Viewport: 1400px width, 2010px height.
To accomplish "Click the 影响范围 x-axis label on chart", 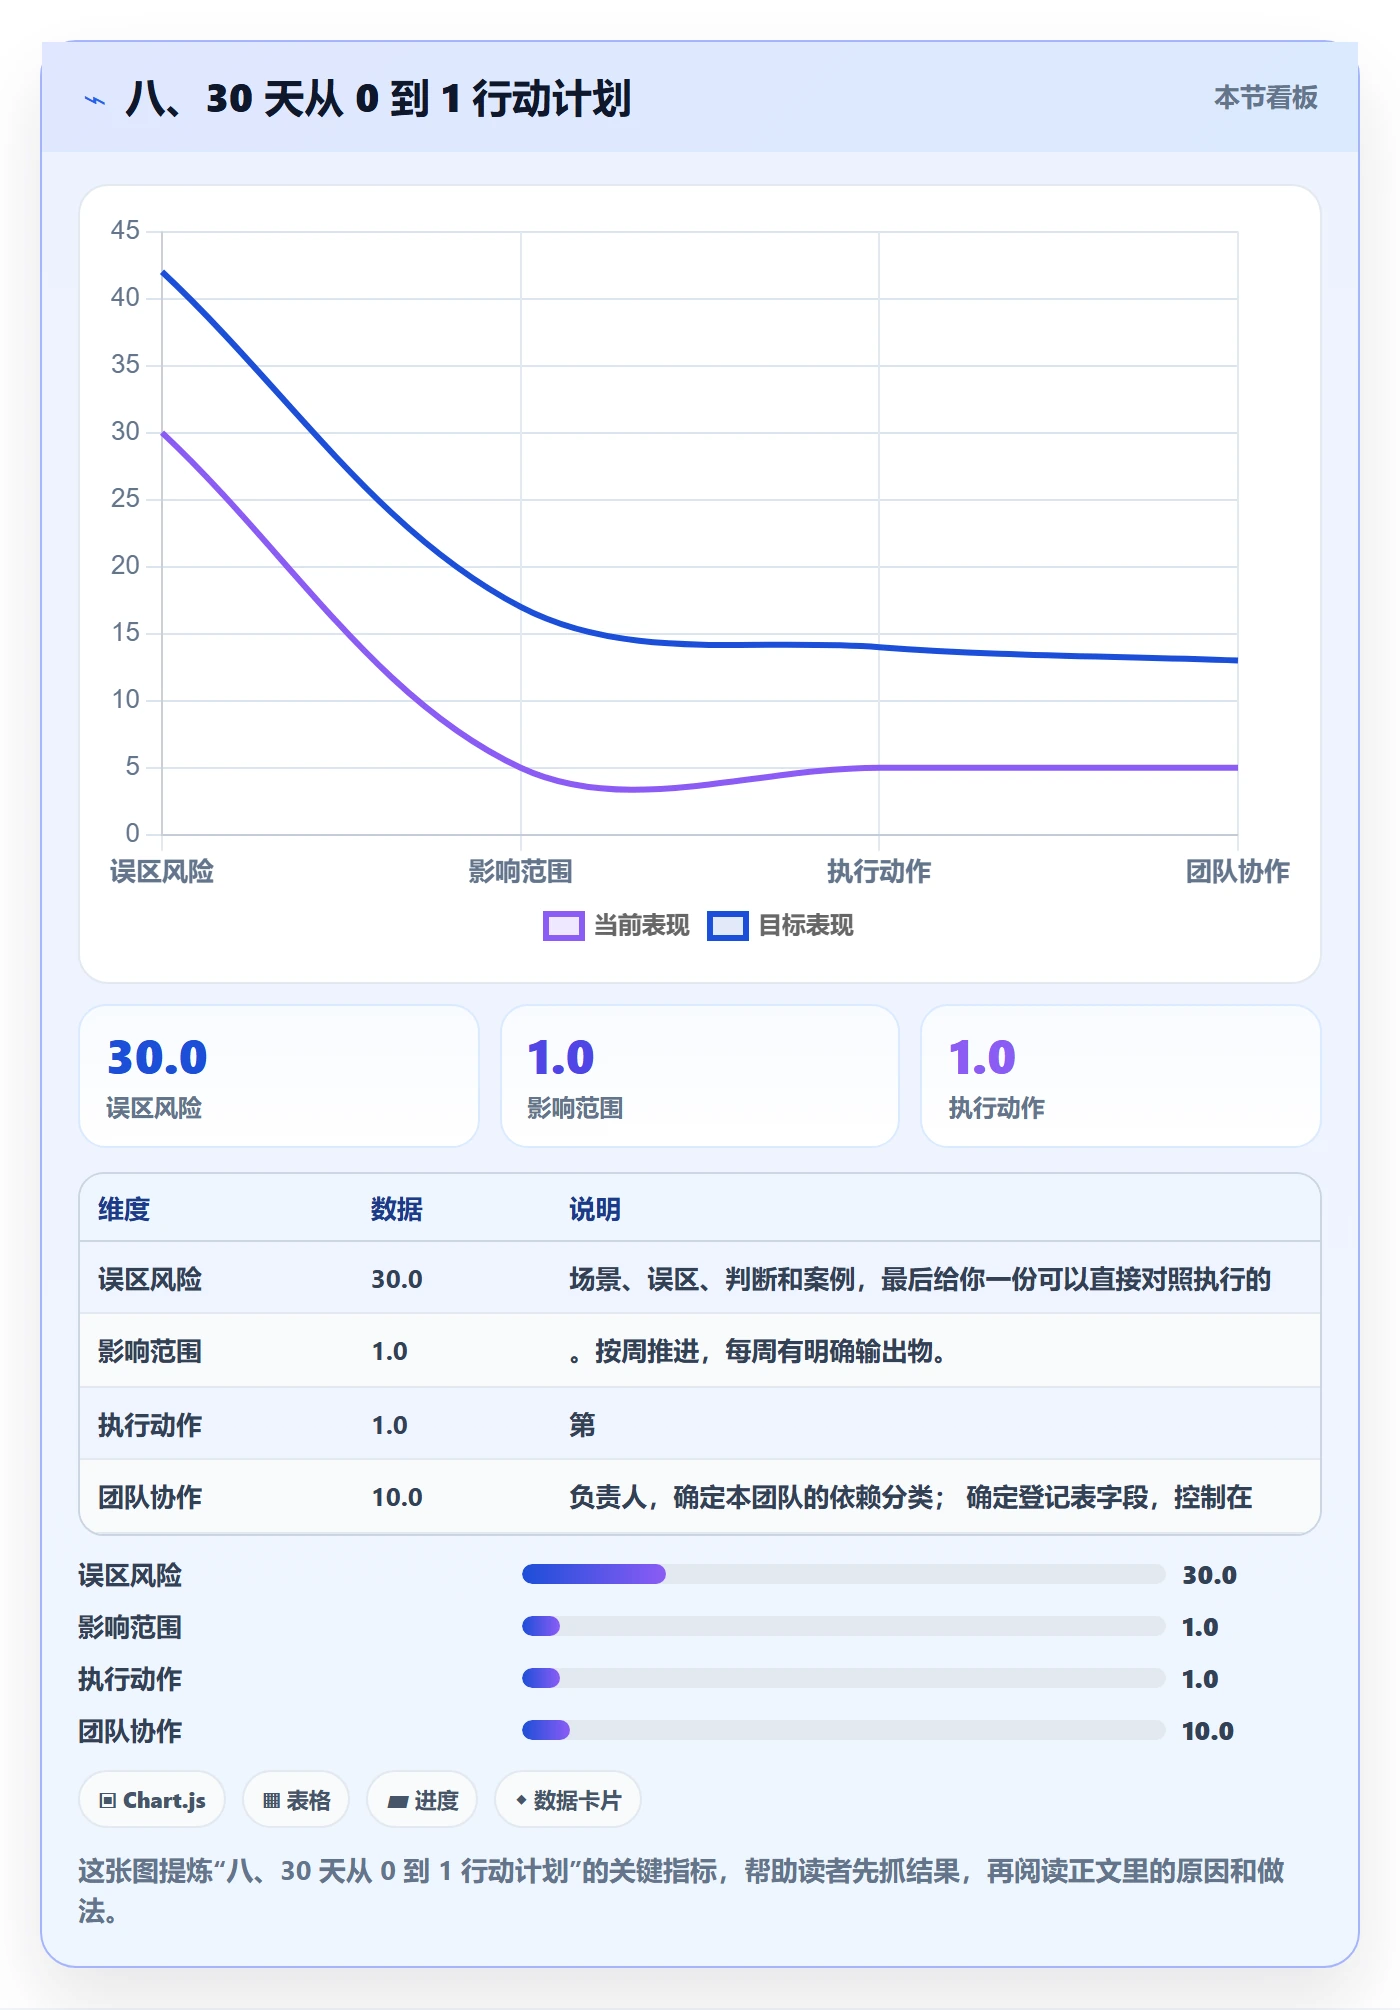I will (x=520, y=871).
